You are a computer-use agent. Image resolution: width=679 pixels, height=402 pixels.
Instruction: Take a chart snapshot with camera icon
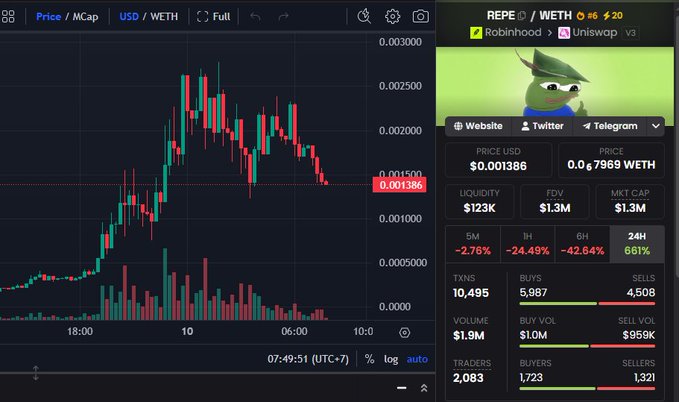pos(420,16)
